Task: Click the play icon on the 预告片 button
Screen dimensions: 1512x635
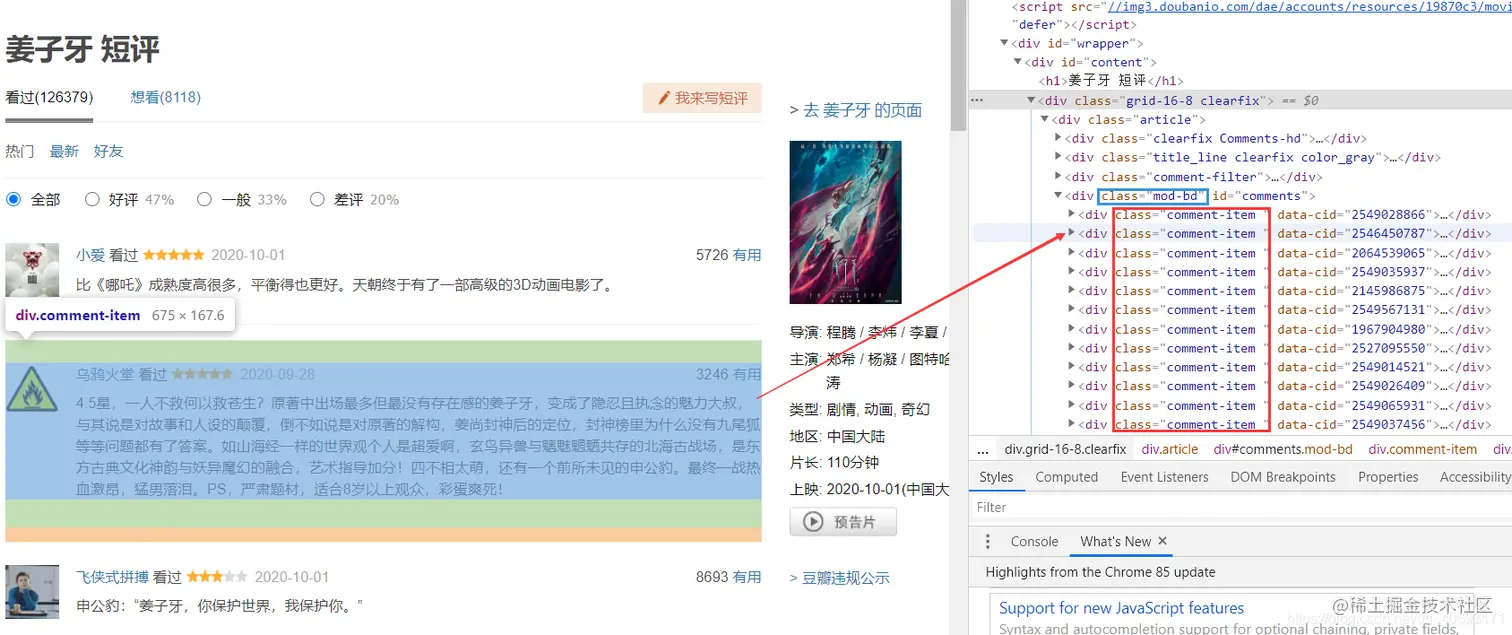Action: [813, 521]
